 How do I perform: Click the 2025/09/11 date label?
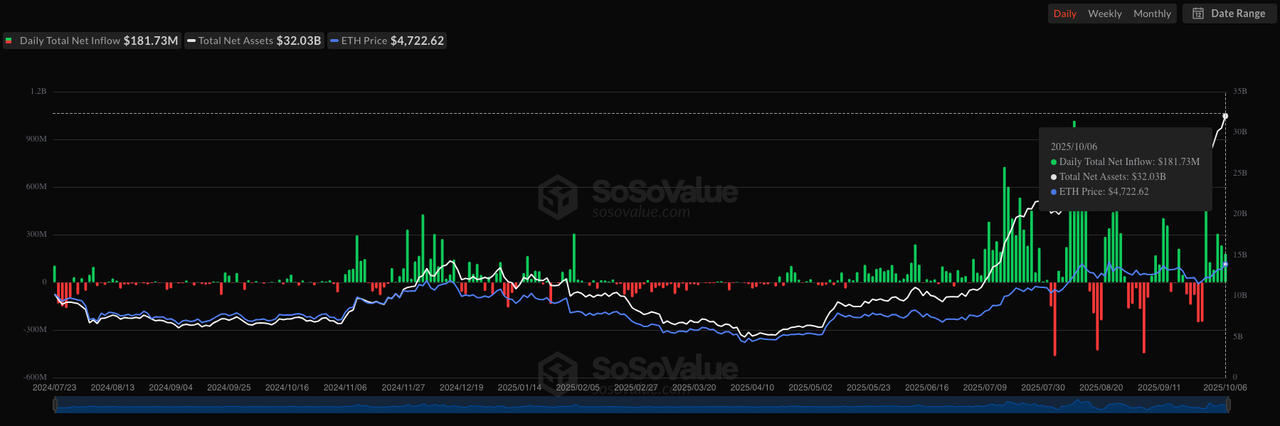coord(1159,386)
